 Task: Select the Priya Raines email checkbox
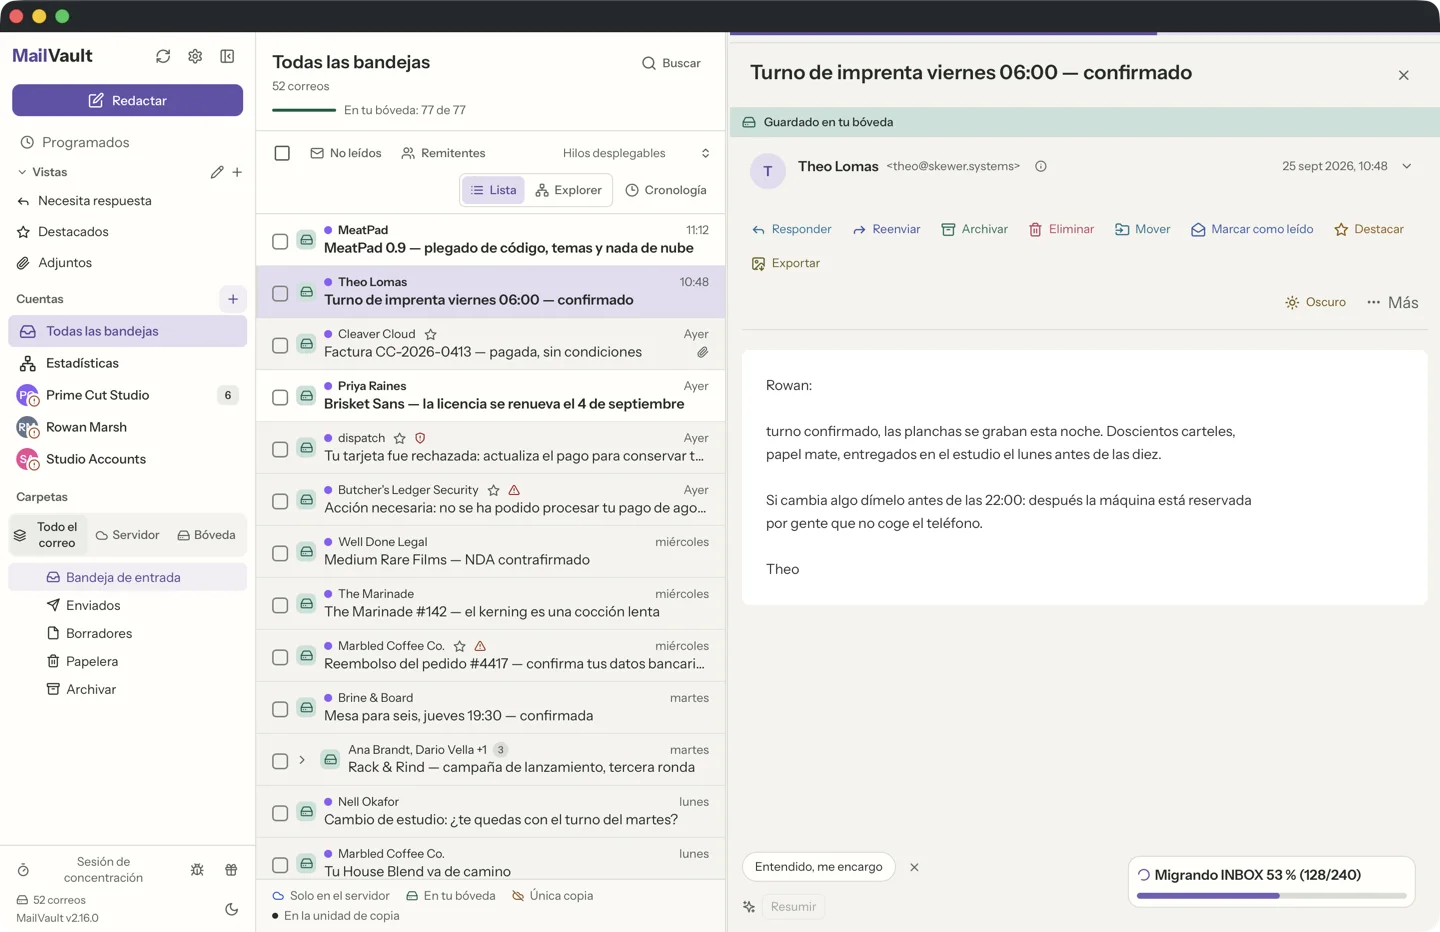coord(280,397)
